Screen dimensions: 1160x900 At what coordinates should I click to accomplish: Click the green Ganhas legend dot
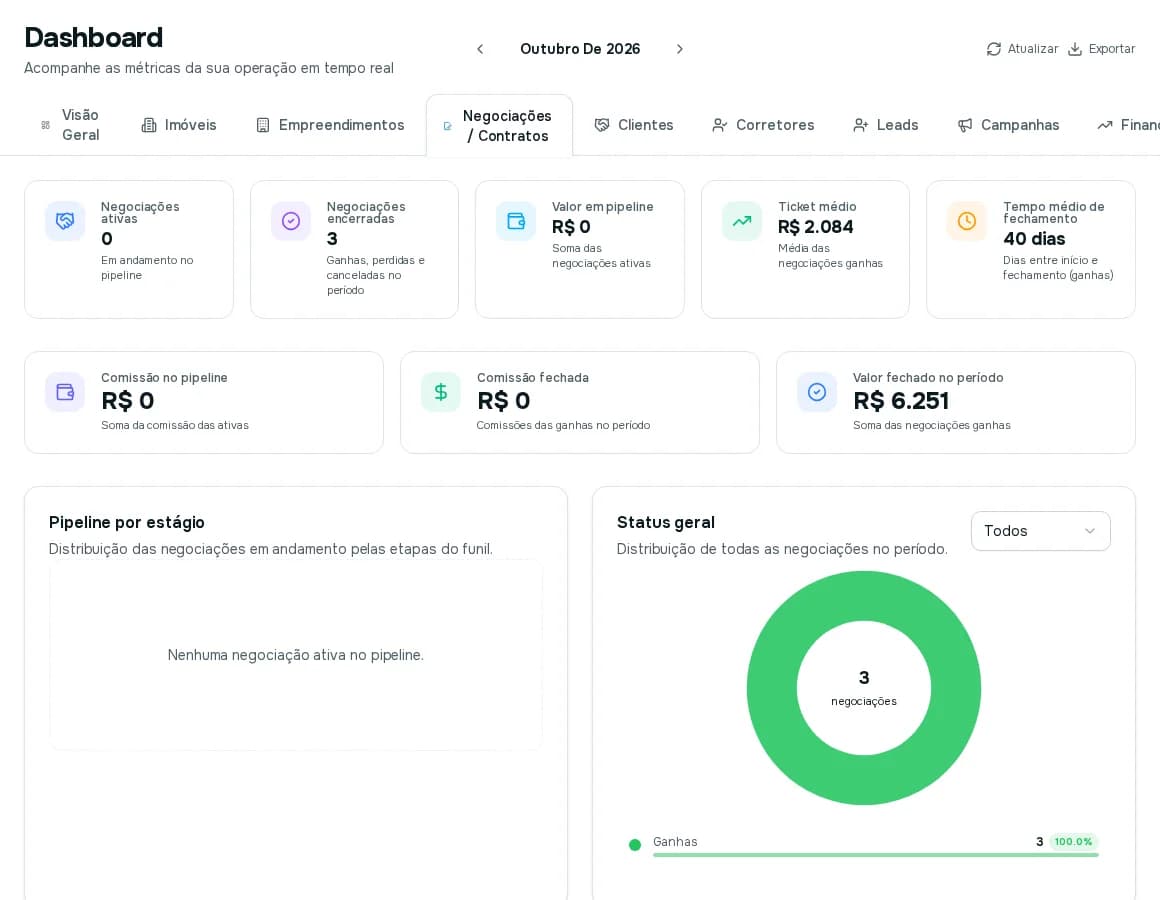coord(635,845)
